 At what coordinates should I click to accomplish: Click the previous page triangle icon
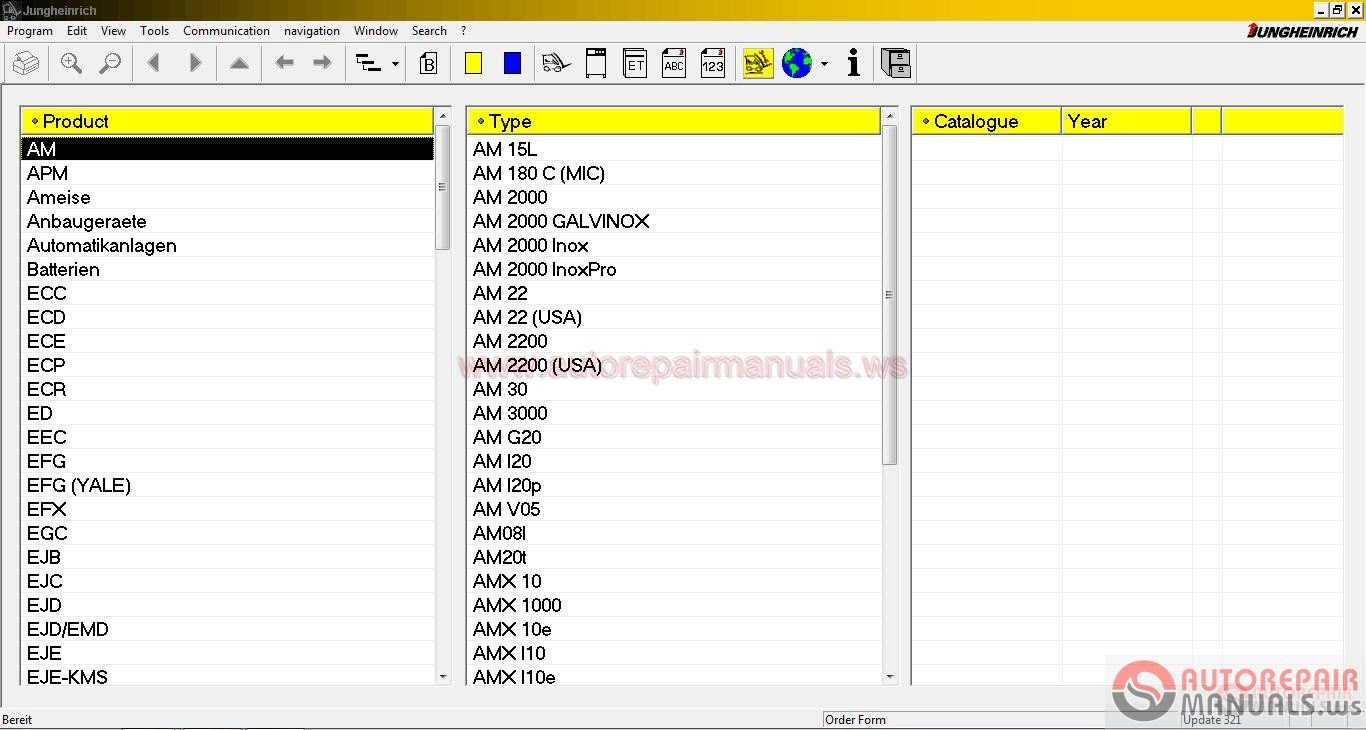pyautogui.click(x=154, y=64)
